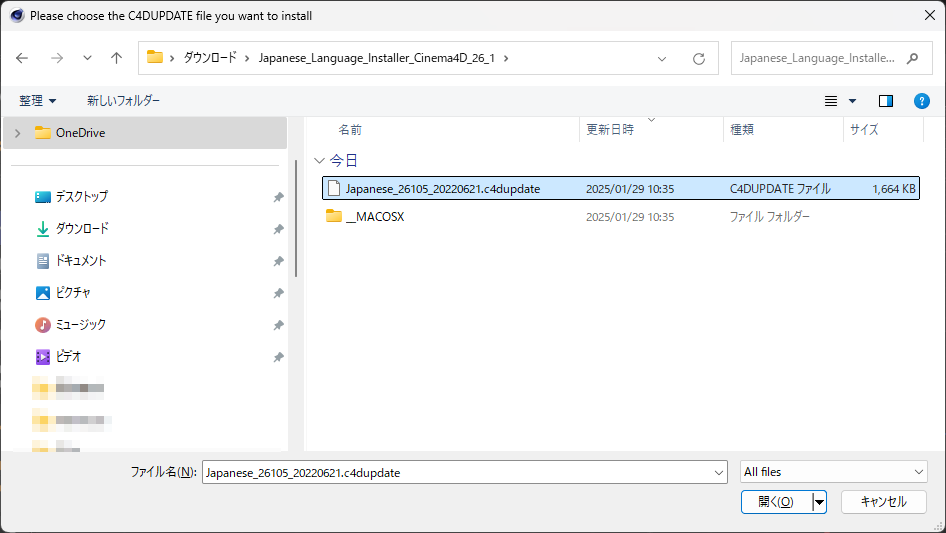Click the キャンセル button

point(884,502)
